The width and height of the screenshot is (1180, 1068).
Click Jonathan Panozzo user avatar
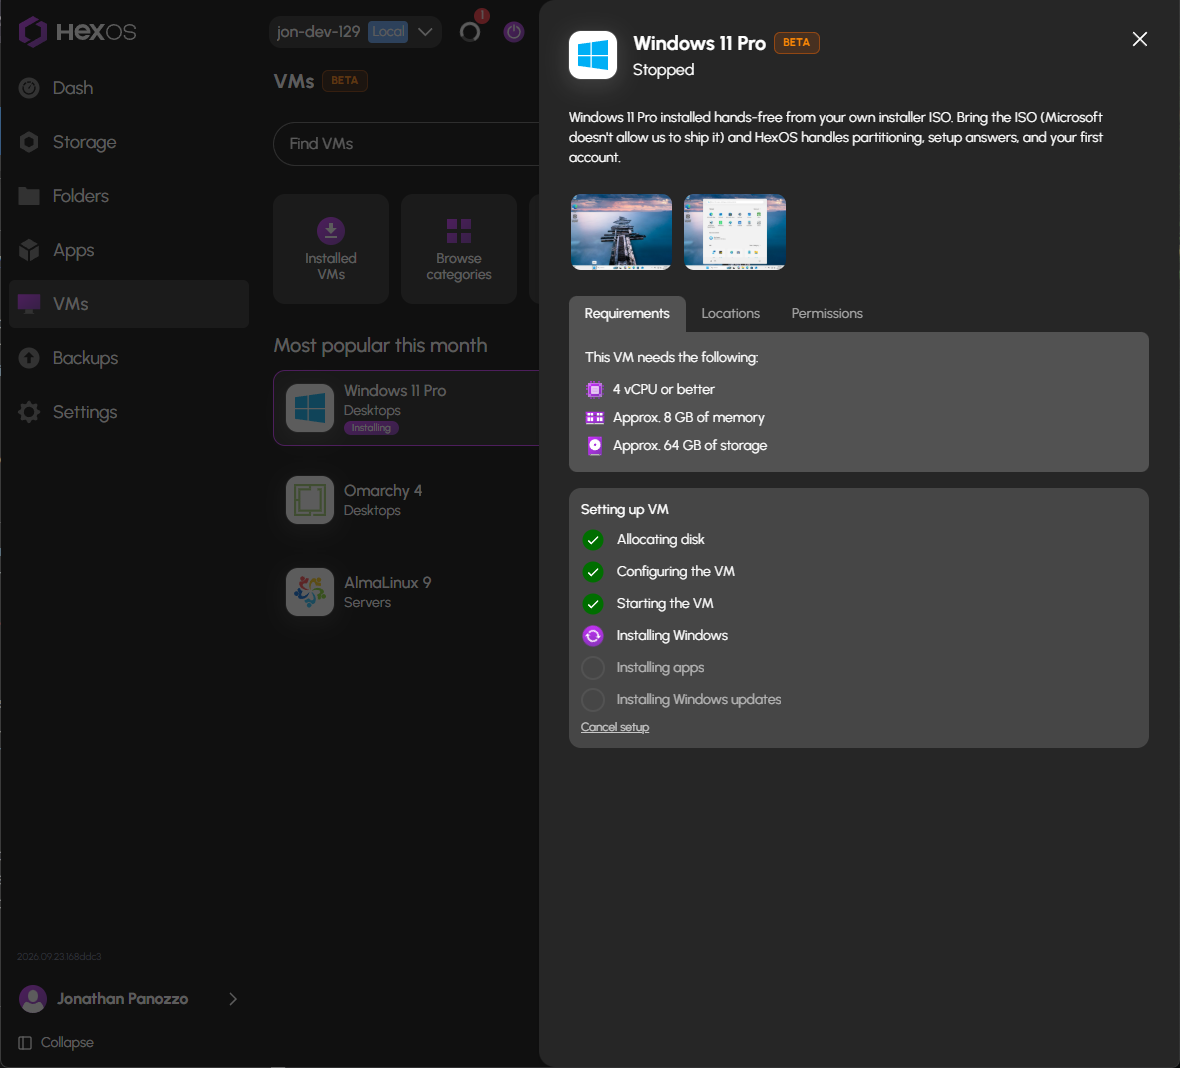coord(32,1000)
